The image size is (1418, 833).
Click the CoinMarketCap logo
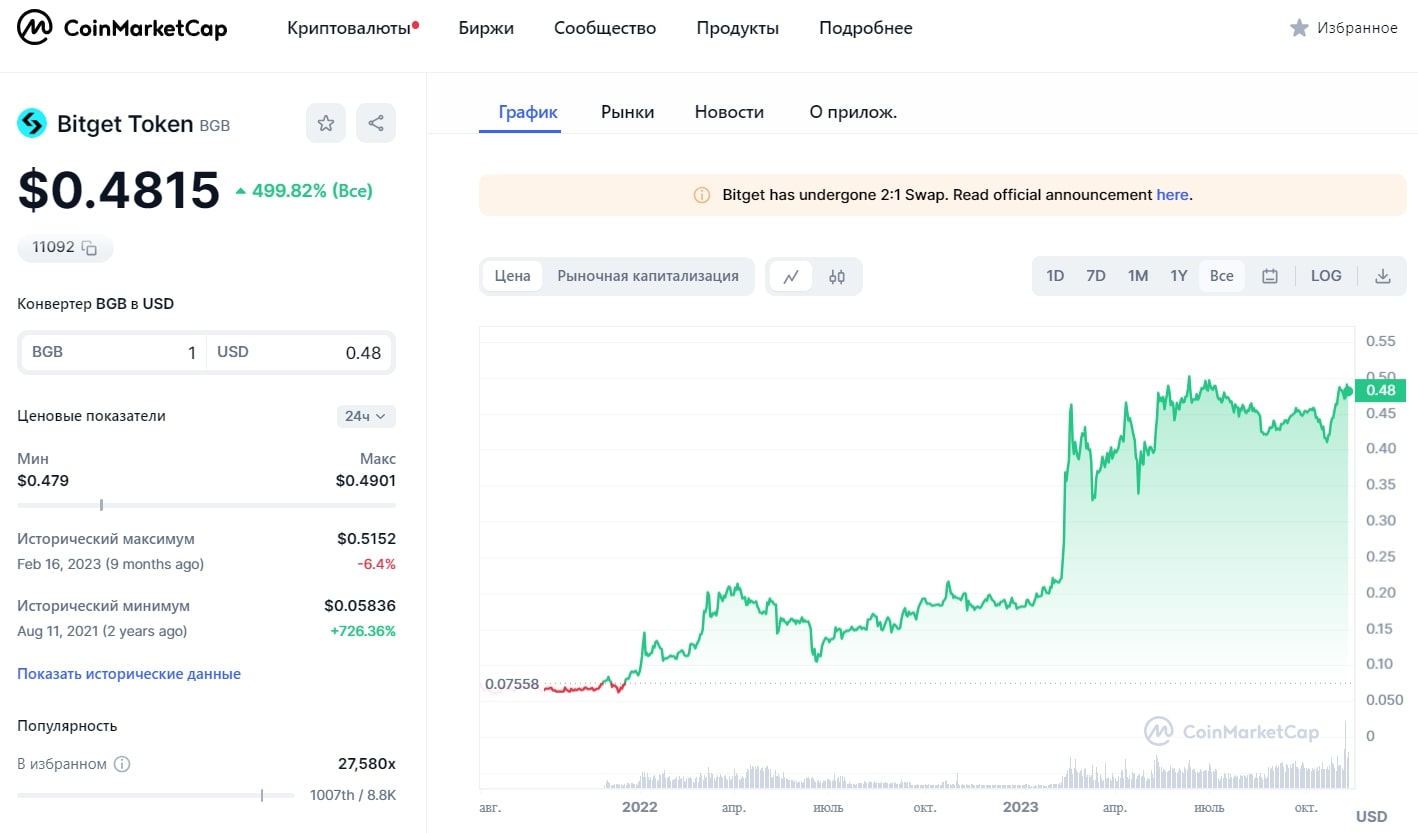(x=123, y=28)
